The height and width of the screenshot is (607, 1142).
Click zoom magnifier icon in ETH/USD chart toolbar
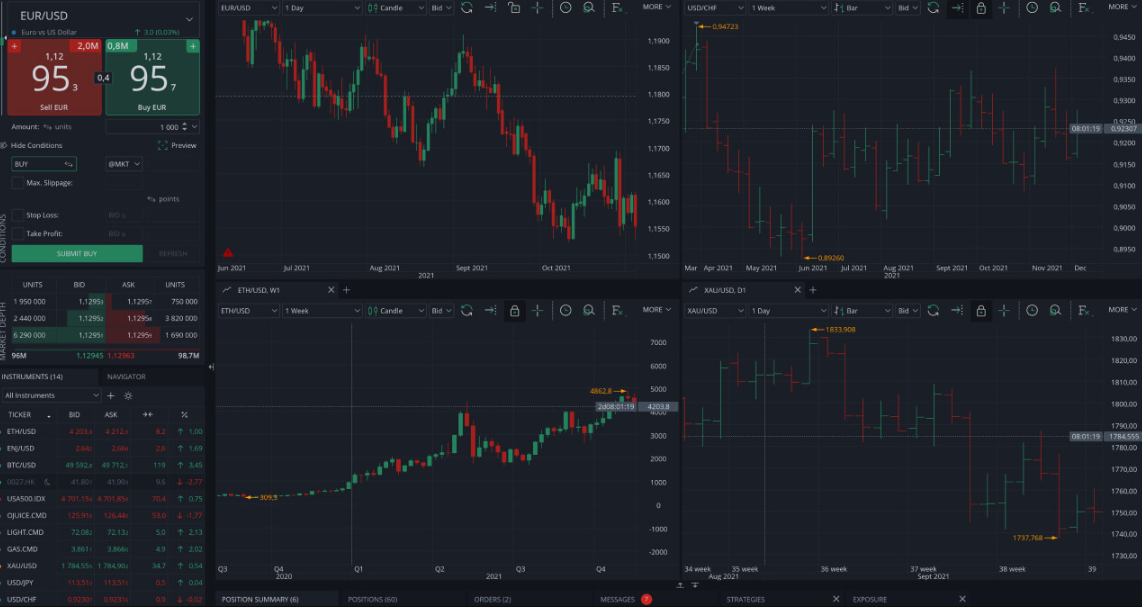tap(589, 310)
